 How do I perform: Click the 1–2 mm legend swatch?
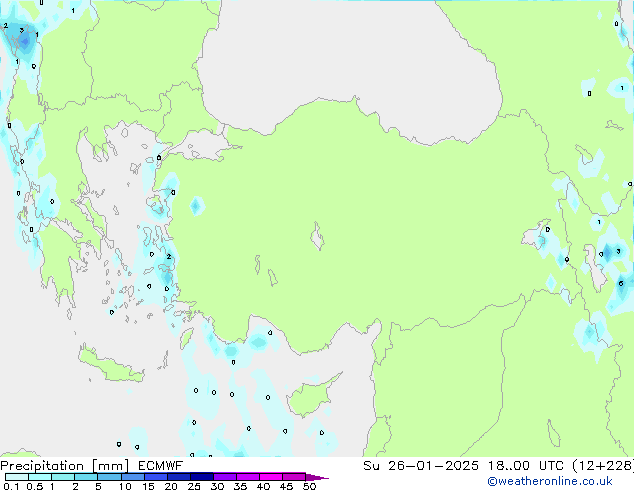[63, 477]
